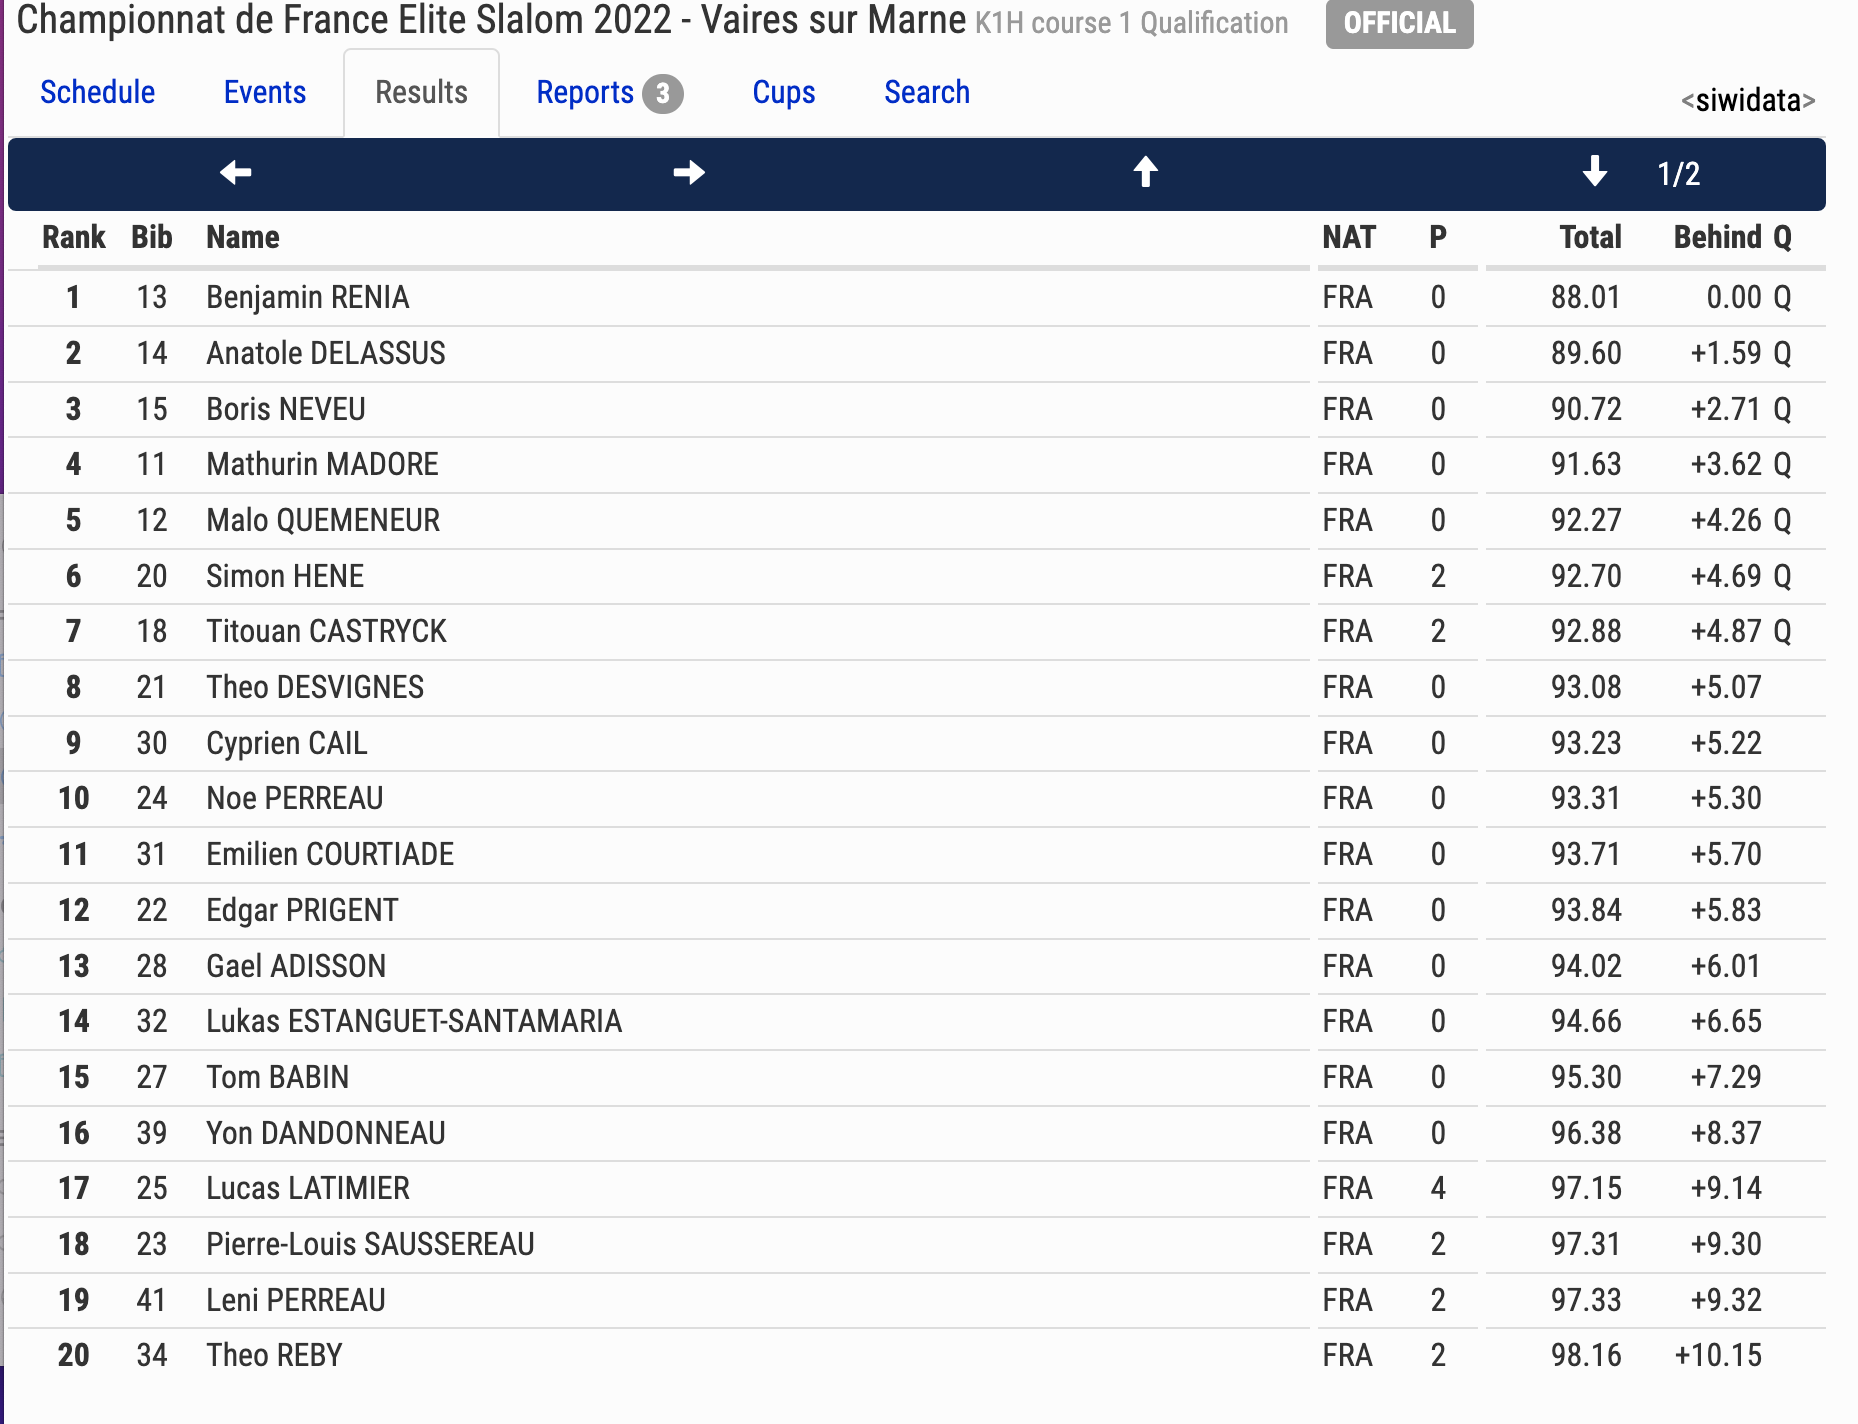Click the 1/2 page indicator
The image size is (1858, 1424).
pyautogui.click(x=1679, y=174)
